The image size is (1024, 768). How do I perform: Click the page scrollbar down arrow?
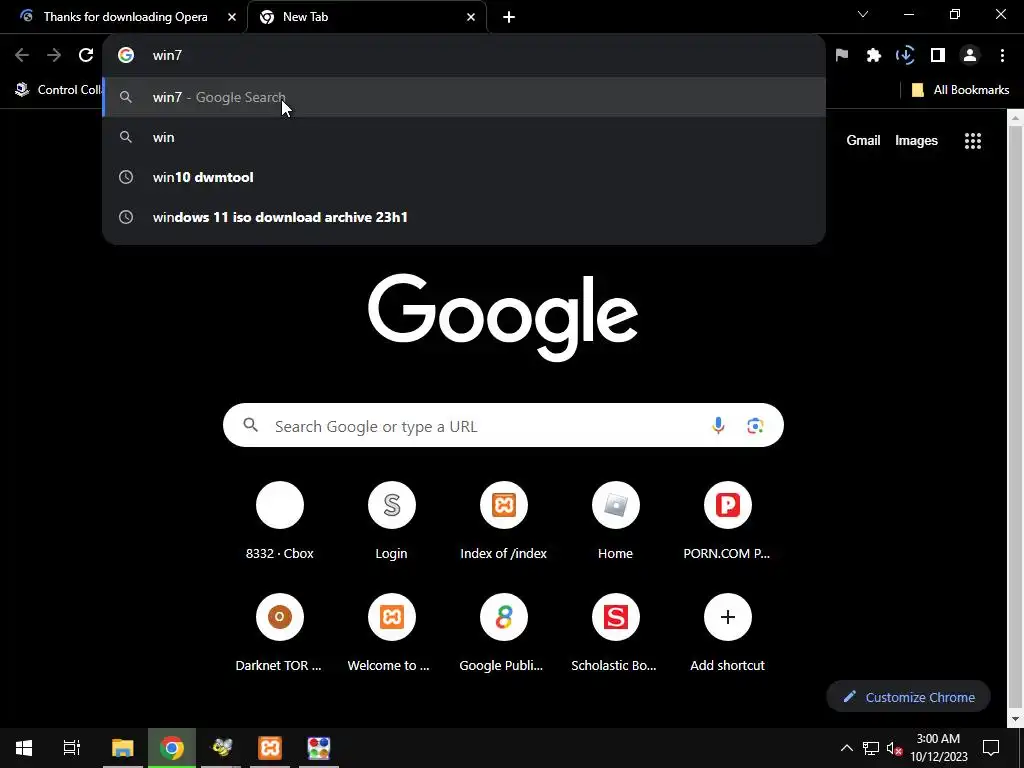(1016, 719)
